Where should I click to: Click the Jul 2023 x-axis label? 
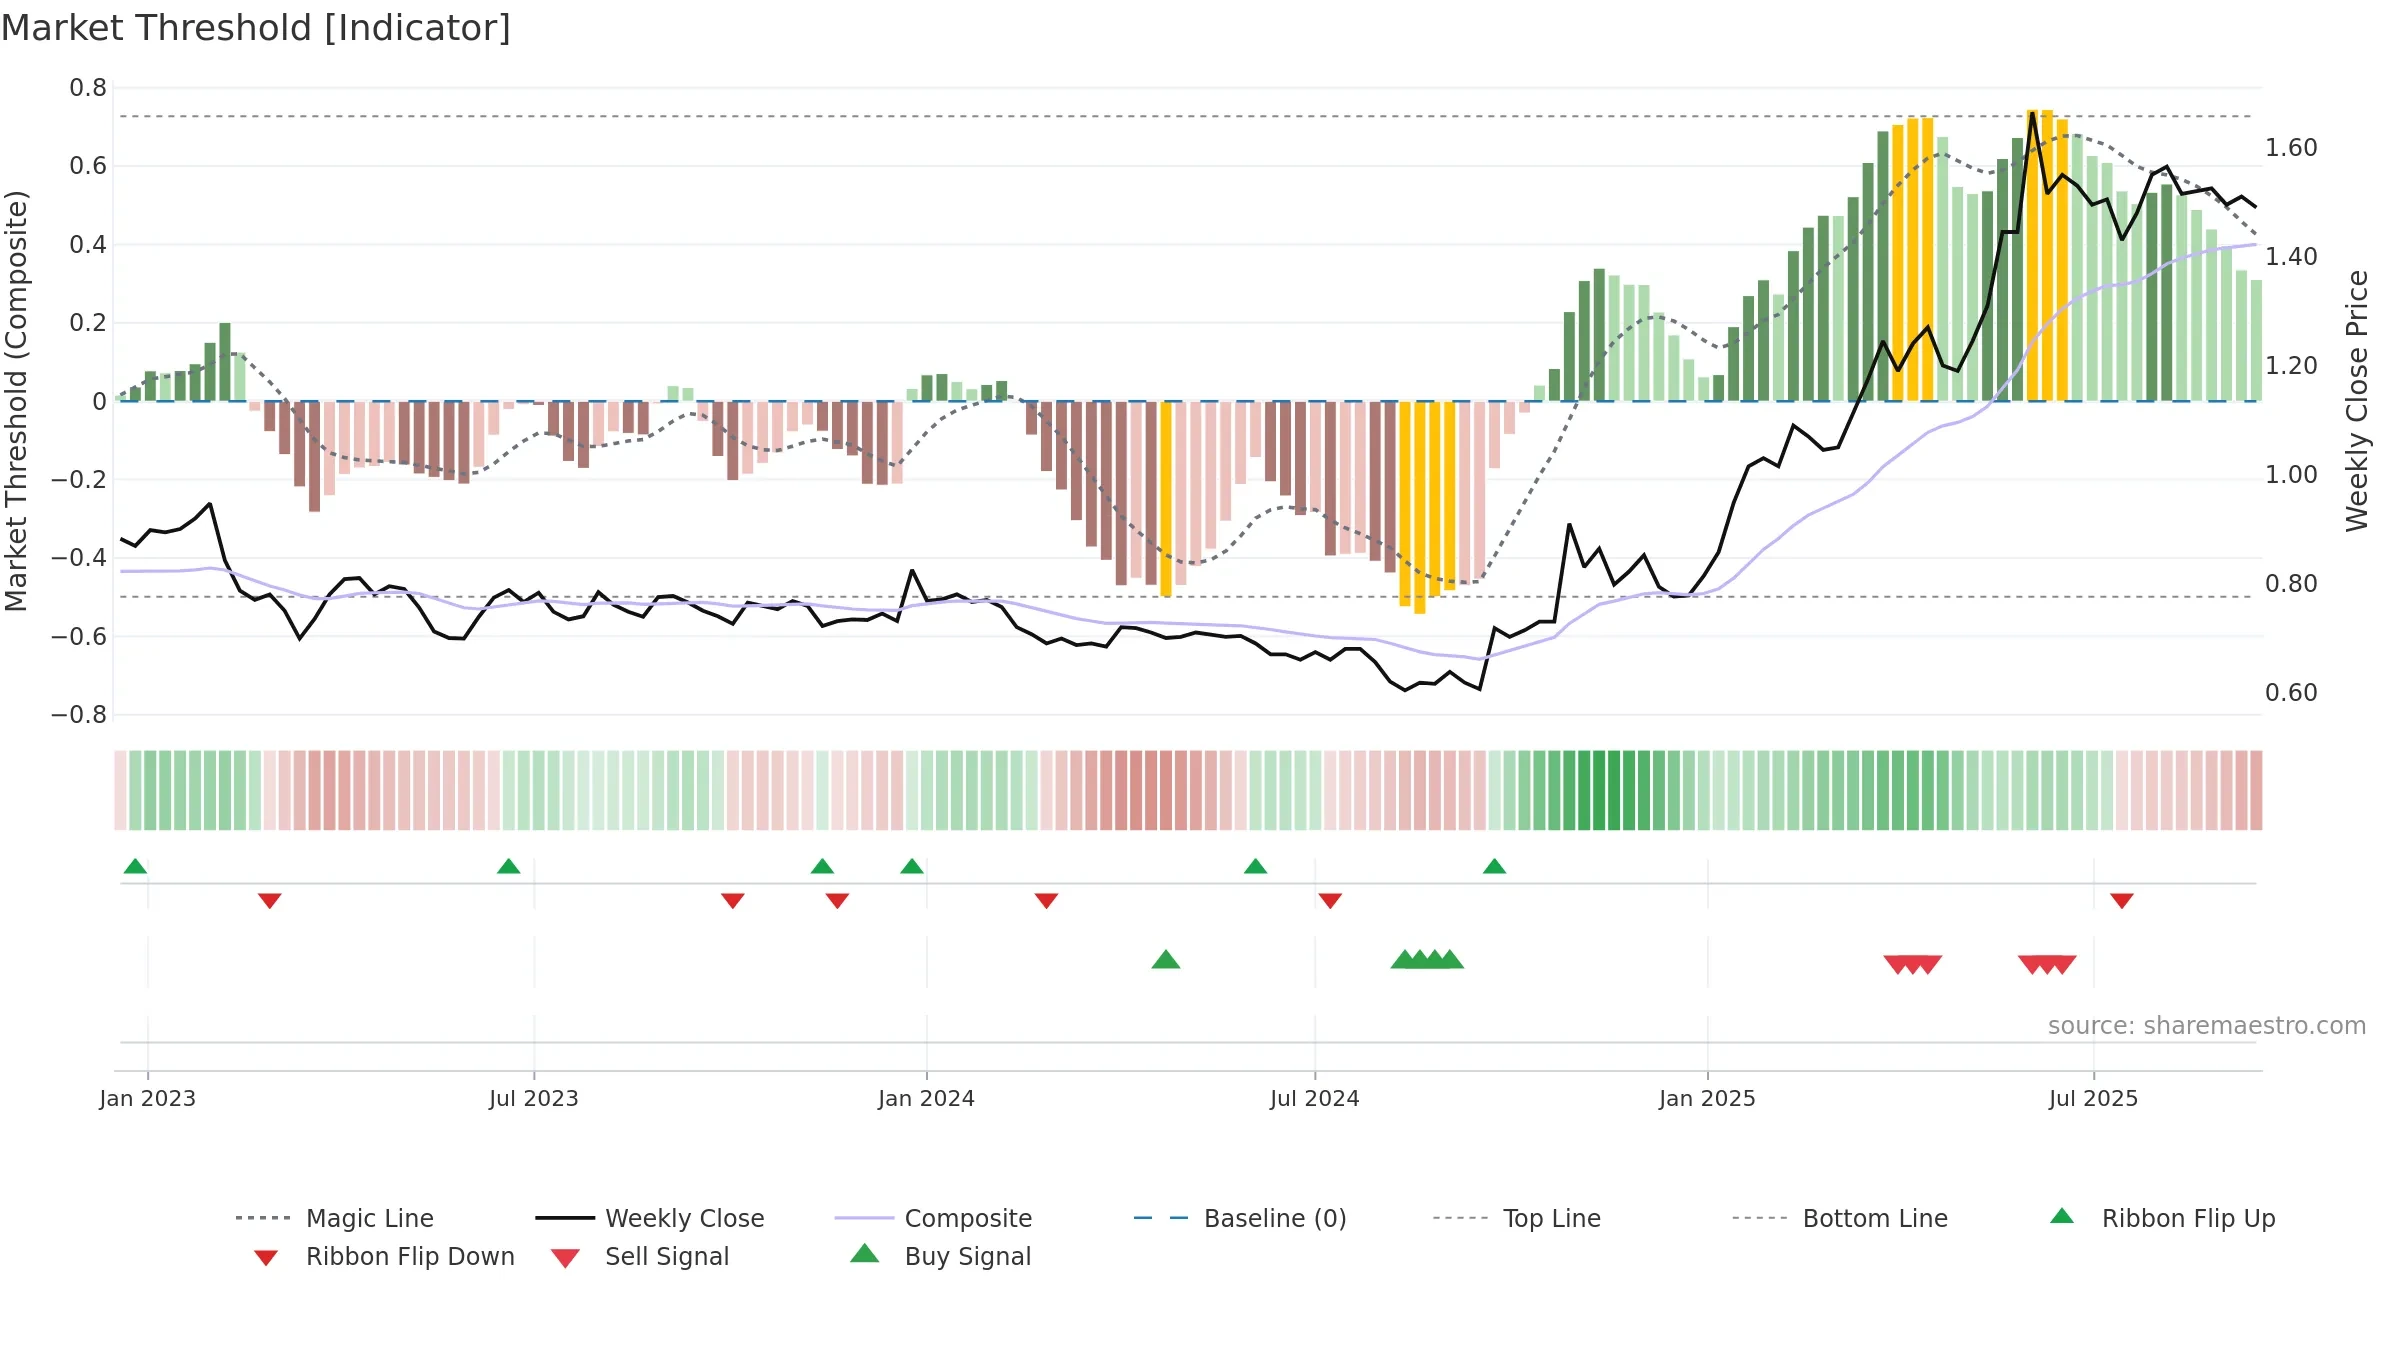533,1098
